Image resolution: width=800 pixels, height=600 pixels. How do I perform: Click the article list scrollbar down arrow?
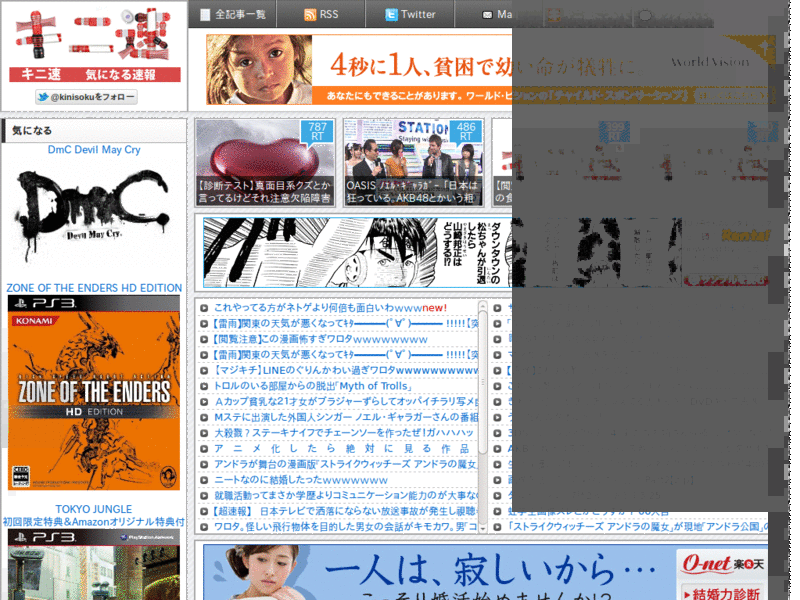[x=483, y=529]
